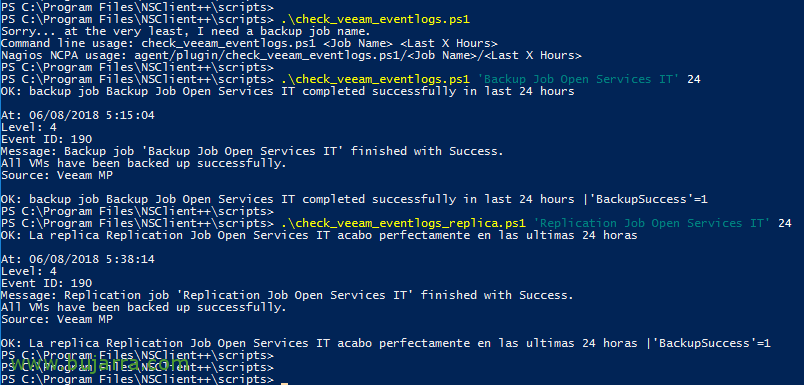Image resolution: width=804 pixels, height=385 pixels.
Task: Click the 'acabo perfectamente' line with perfdata
Action: [x=386, y=343]
